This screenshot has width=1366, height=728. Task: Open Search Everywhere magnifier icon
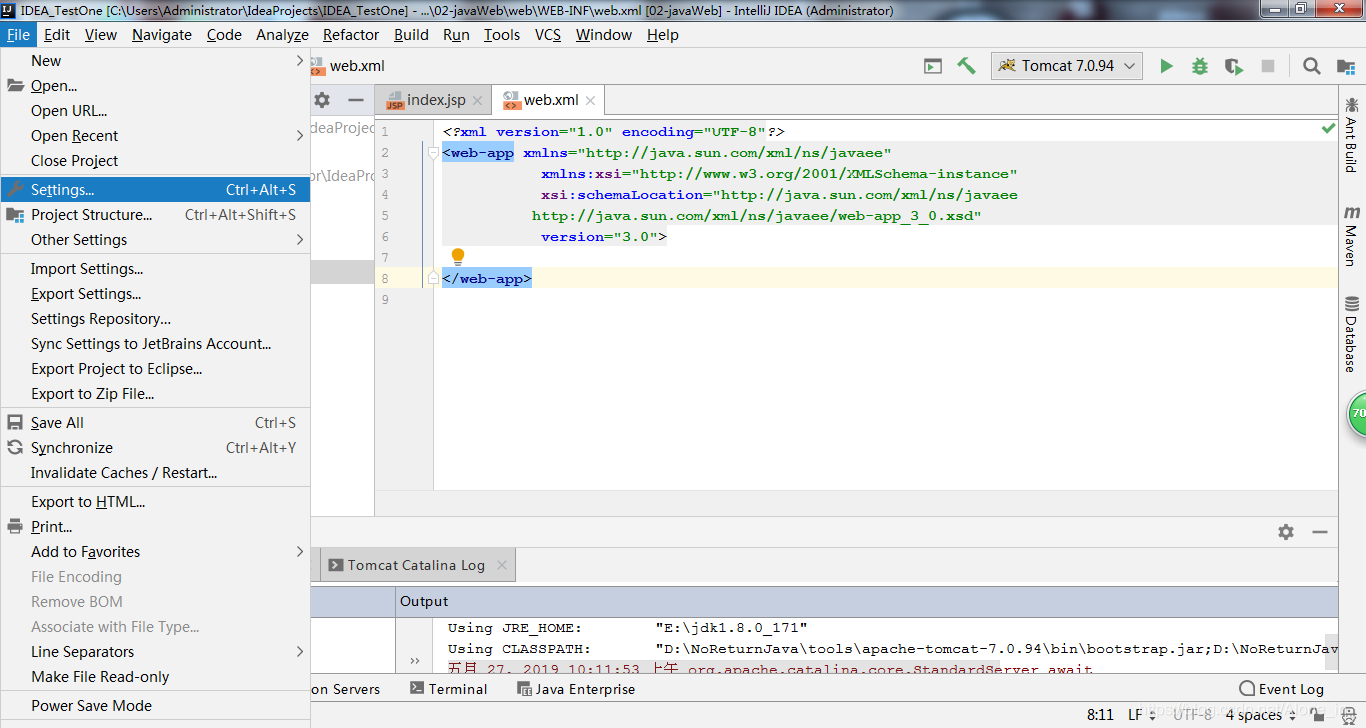(x=1311, y=66)
